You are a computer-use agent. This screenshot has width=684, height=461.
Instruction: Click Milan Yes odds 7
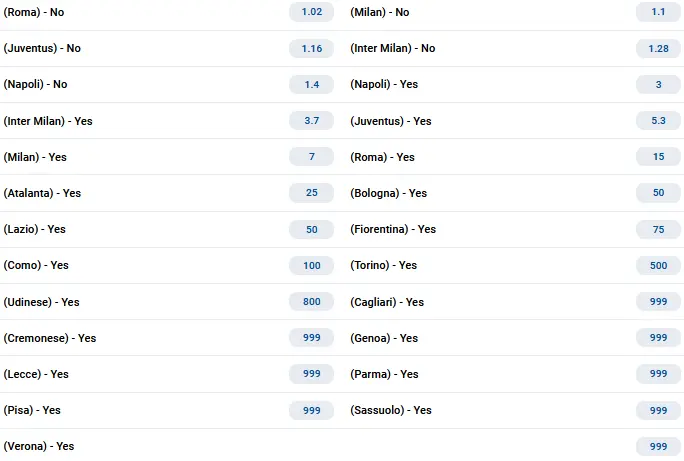(311, 157)
